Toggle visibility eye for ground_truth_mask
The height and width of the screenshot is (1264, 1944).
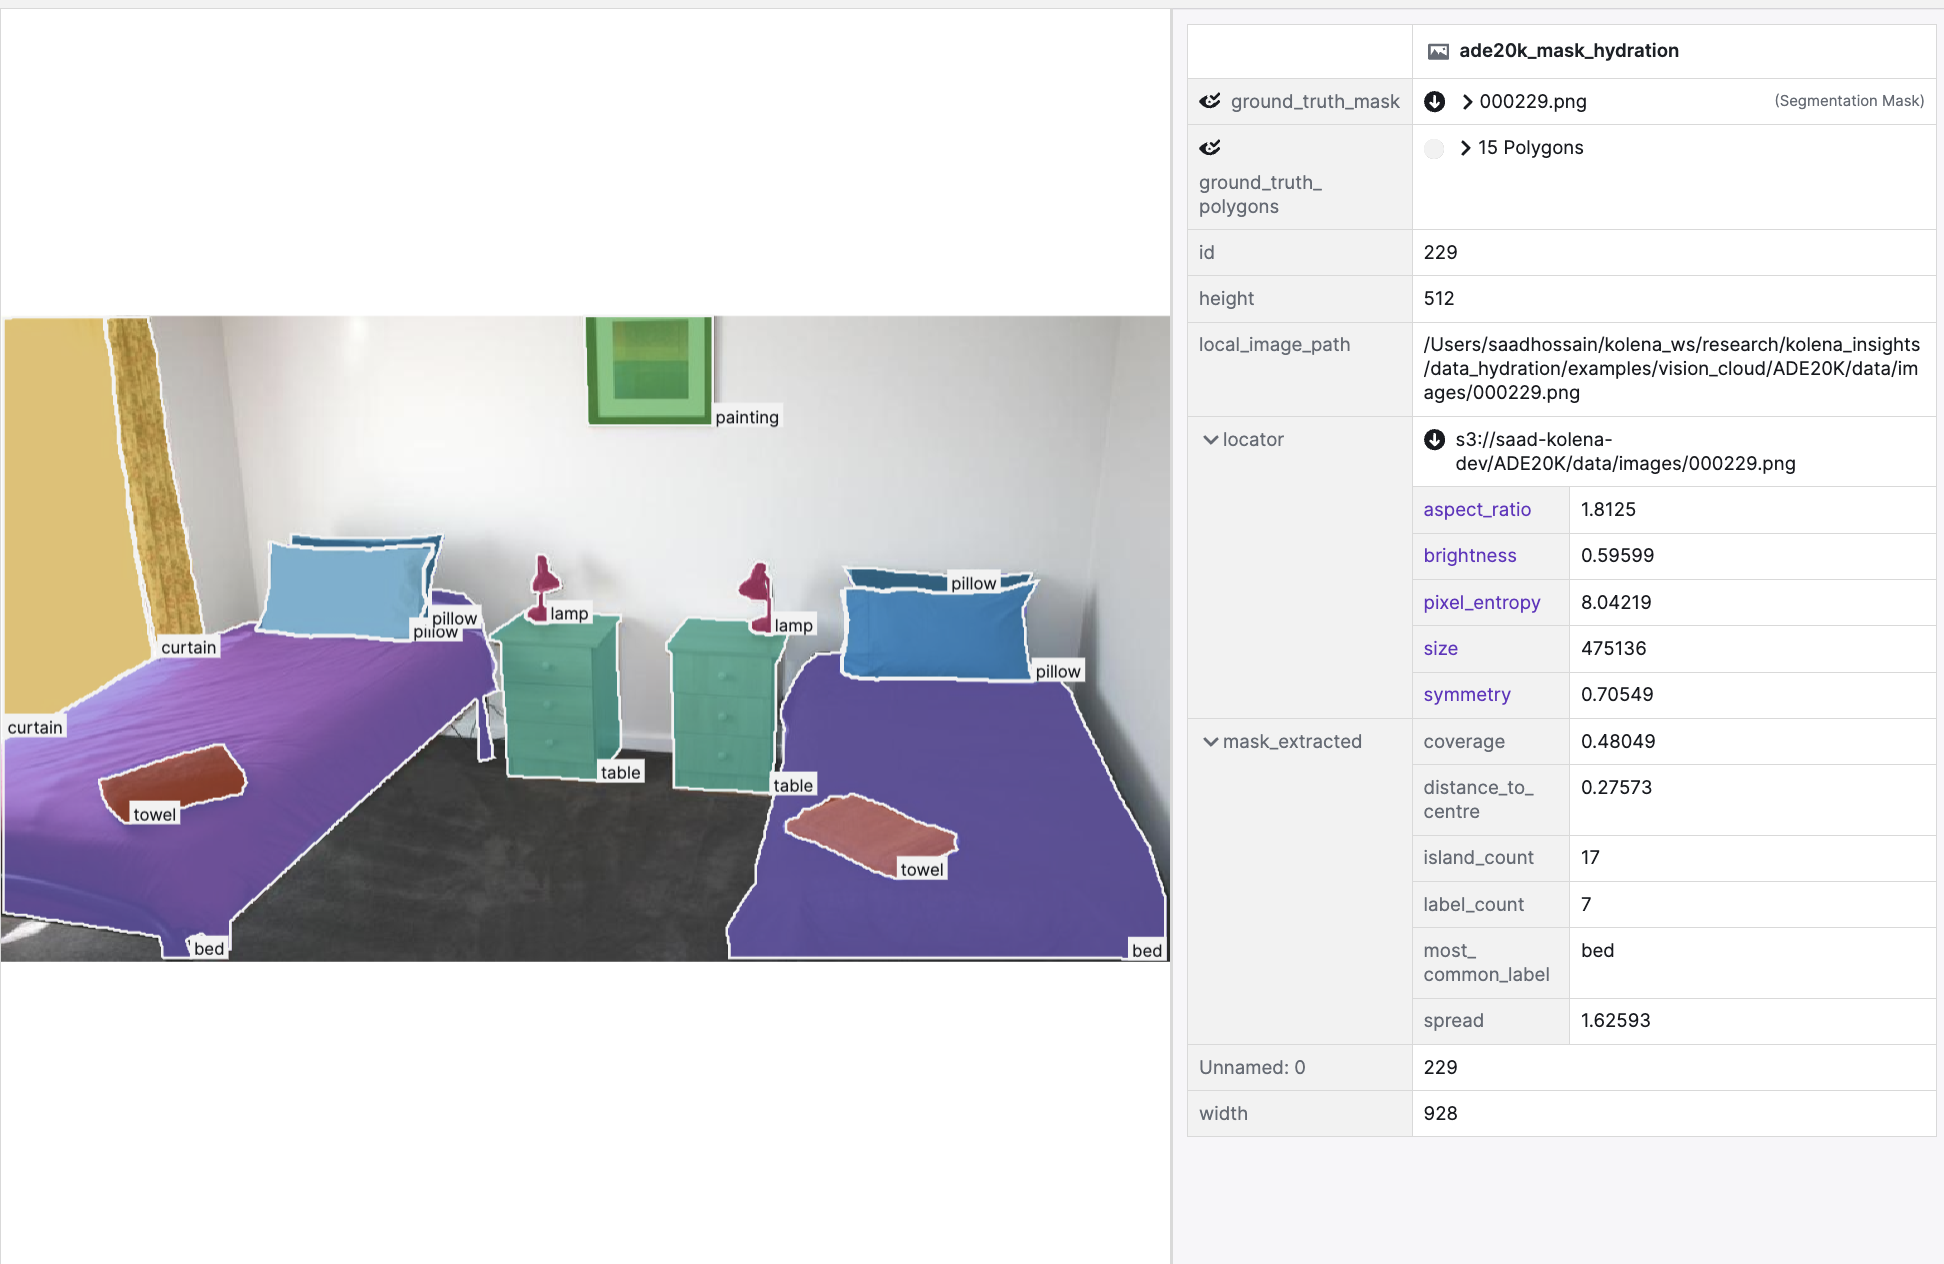(1210, 101)
